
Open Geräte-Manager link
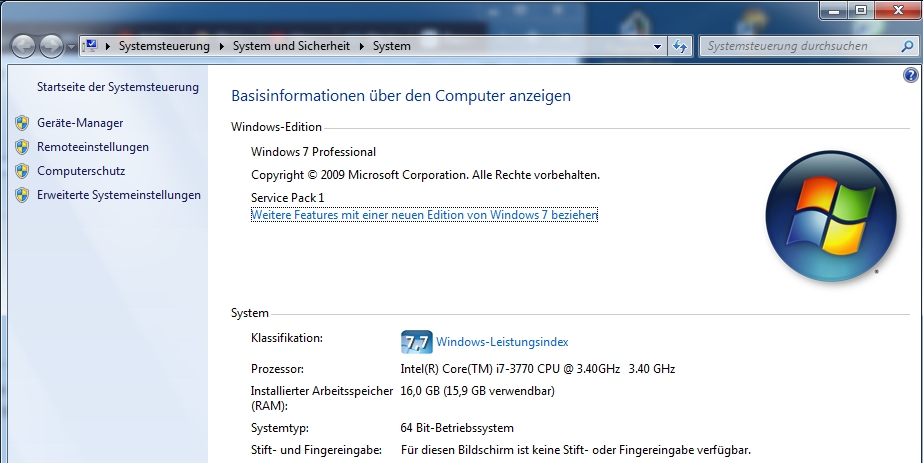tap(80, 123)
